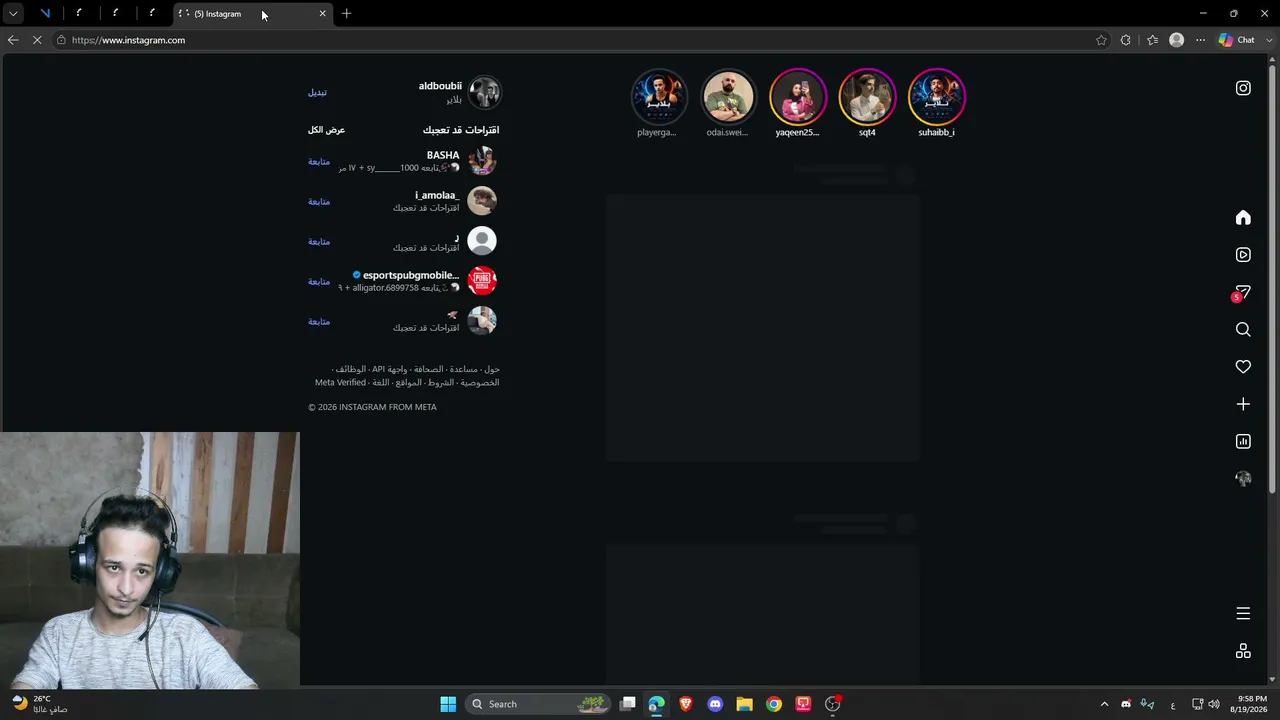
Task: Open the الوظائف footer link
Action: point(351,369)
